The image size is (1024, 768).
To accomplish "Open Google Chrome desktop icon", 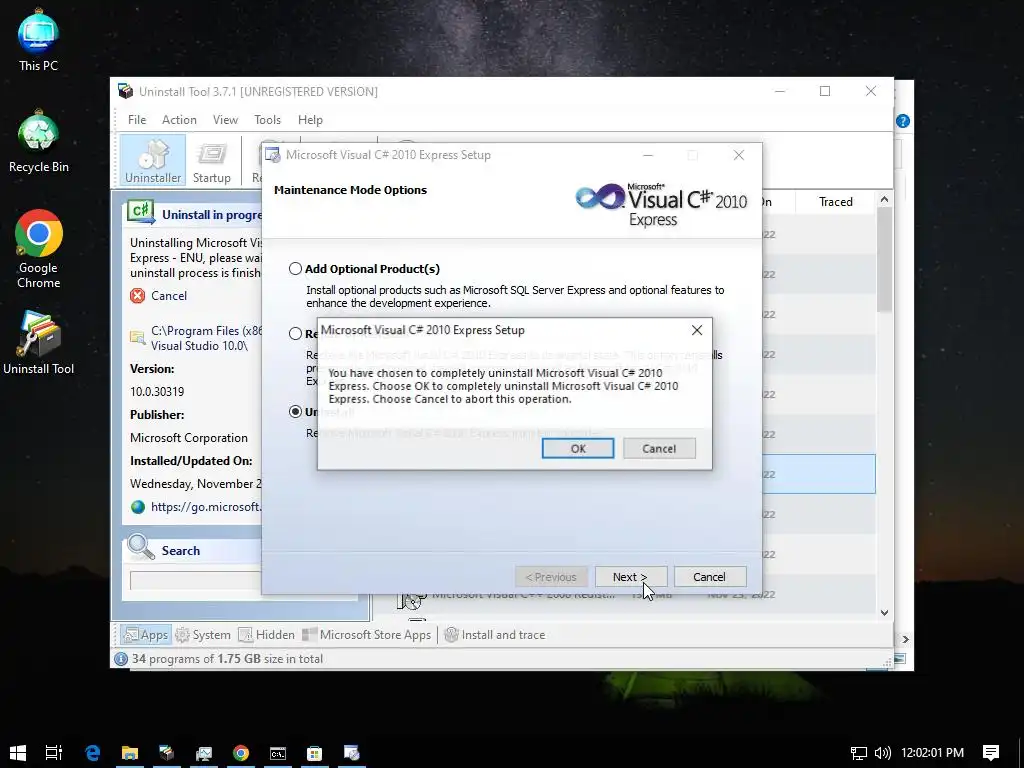I will pos(39,249).
